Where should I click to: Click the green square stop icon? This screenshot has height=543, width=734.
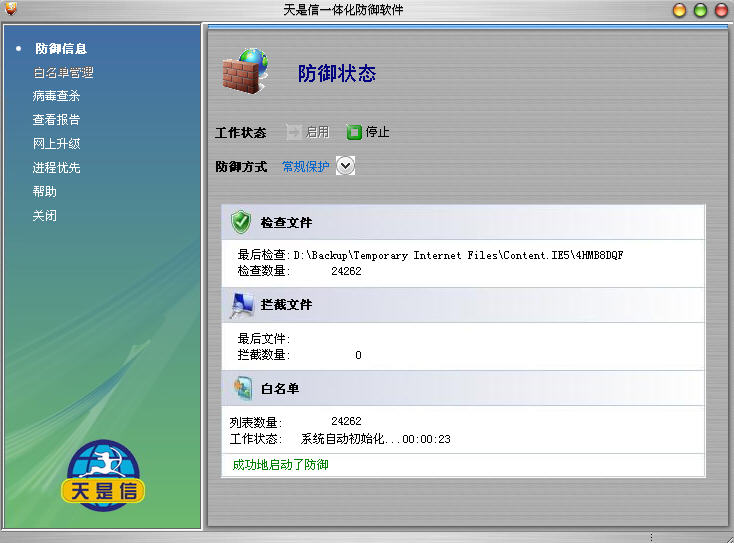tap(354, 132)
